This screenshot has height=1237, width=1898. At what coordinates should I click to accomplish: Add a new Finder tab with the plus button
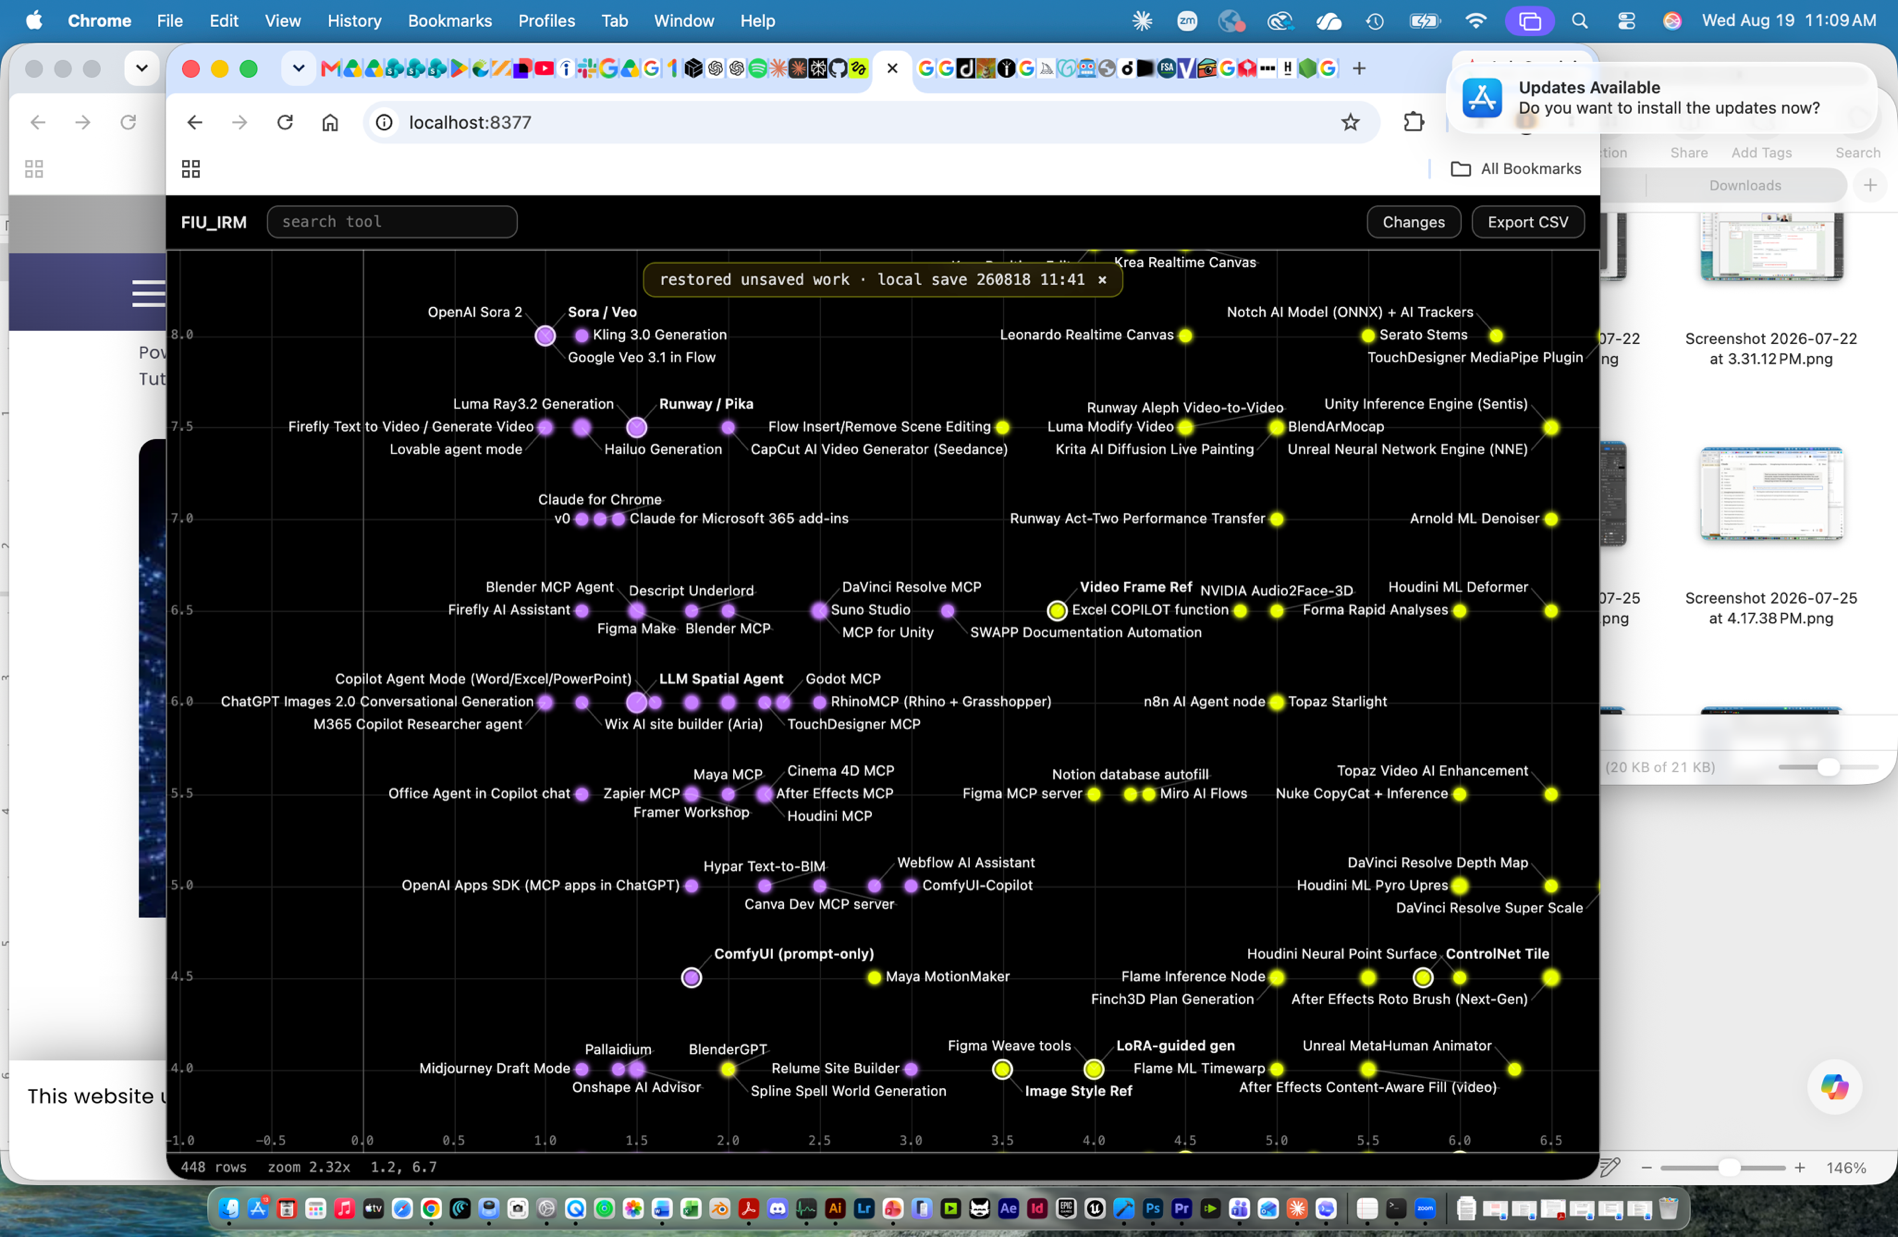click(x=1870, y=185)
